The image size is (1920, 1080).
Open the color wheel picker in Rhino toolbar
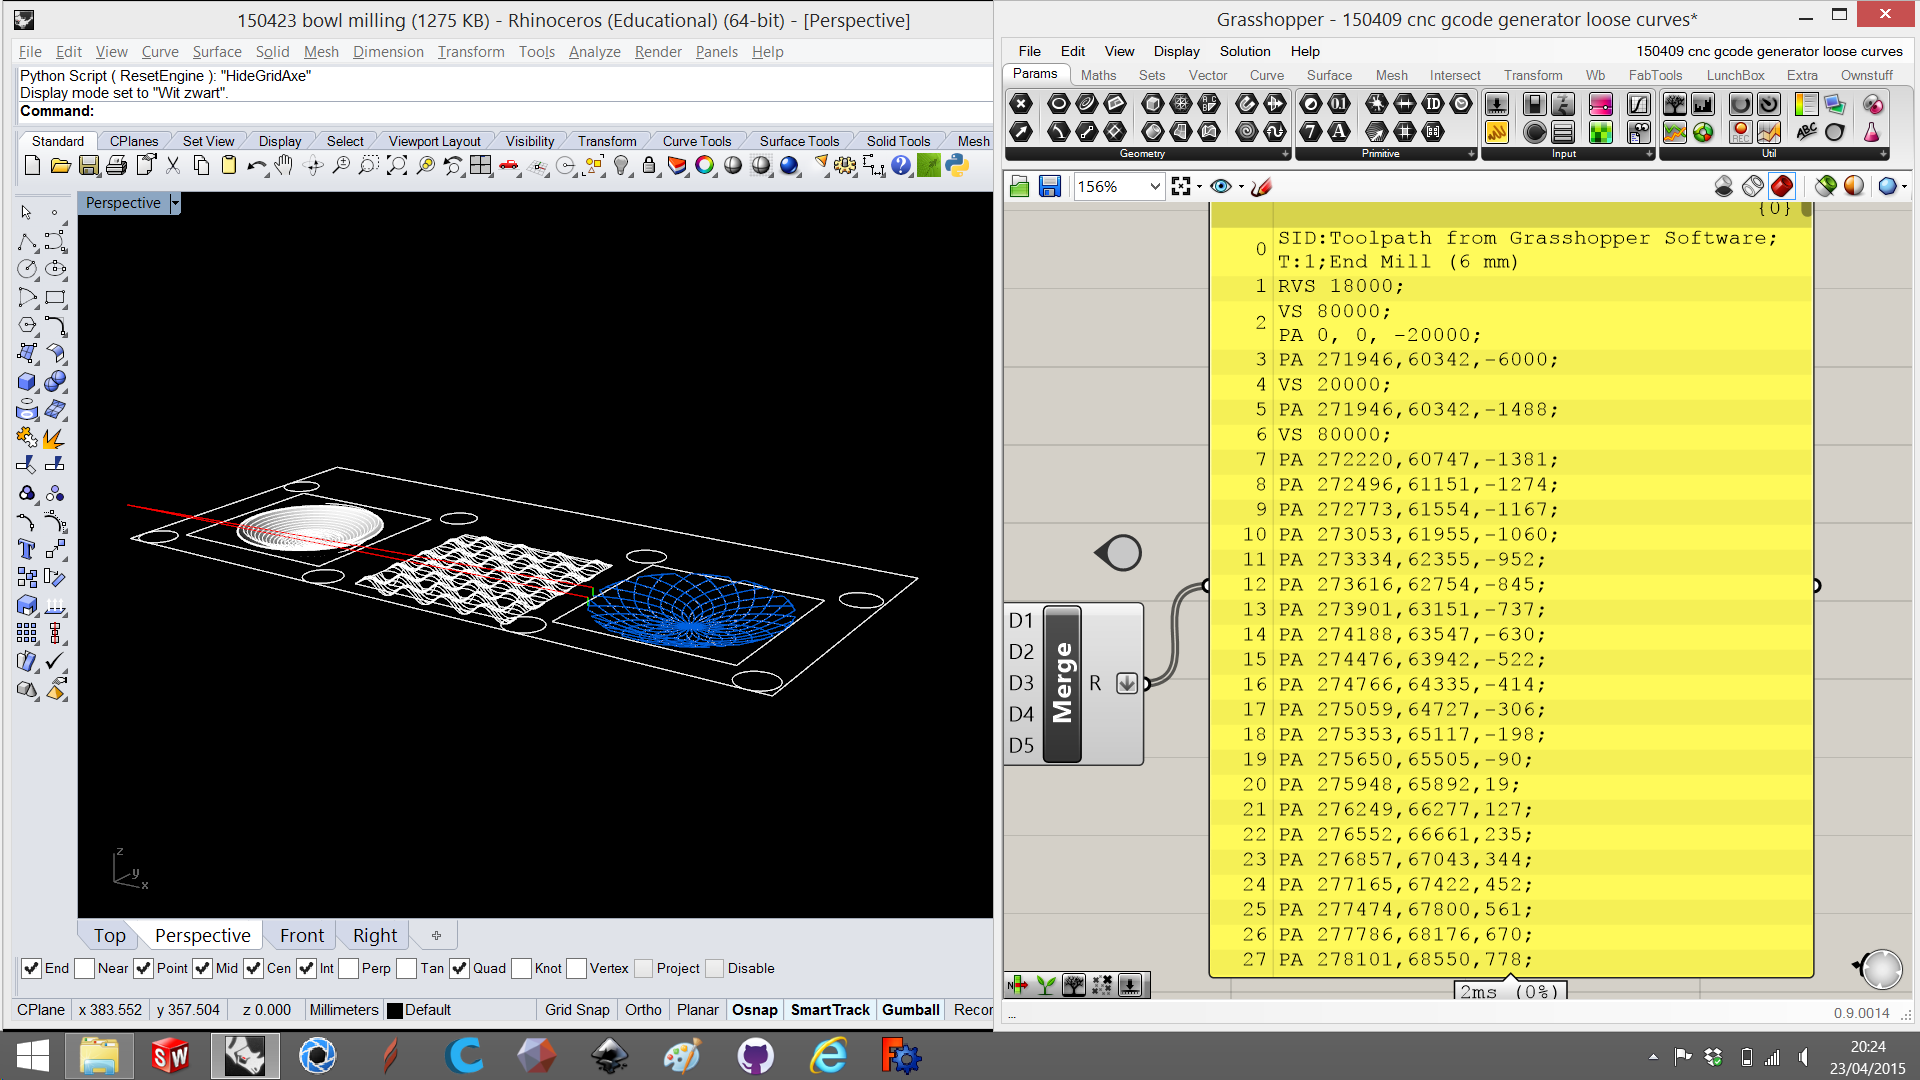tap(705, 166)
